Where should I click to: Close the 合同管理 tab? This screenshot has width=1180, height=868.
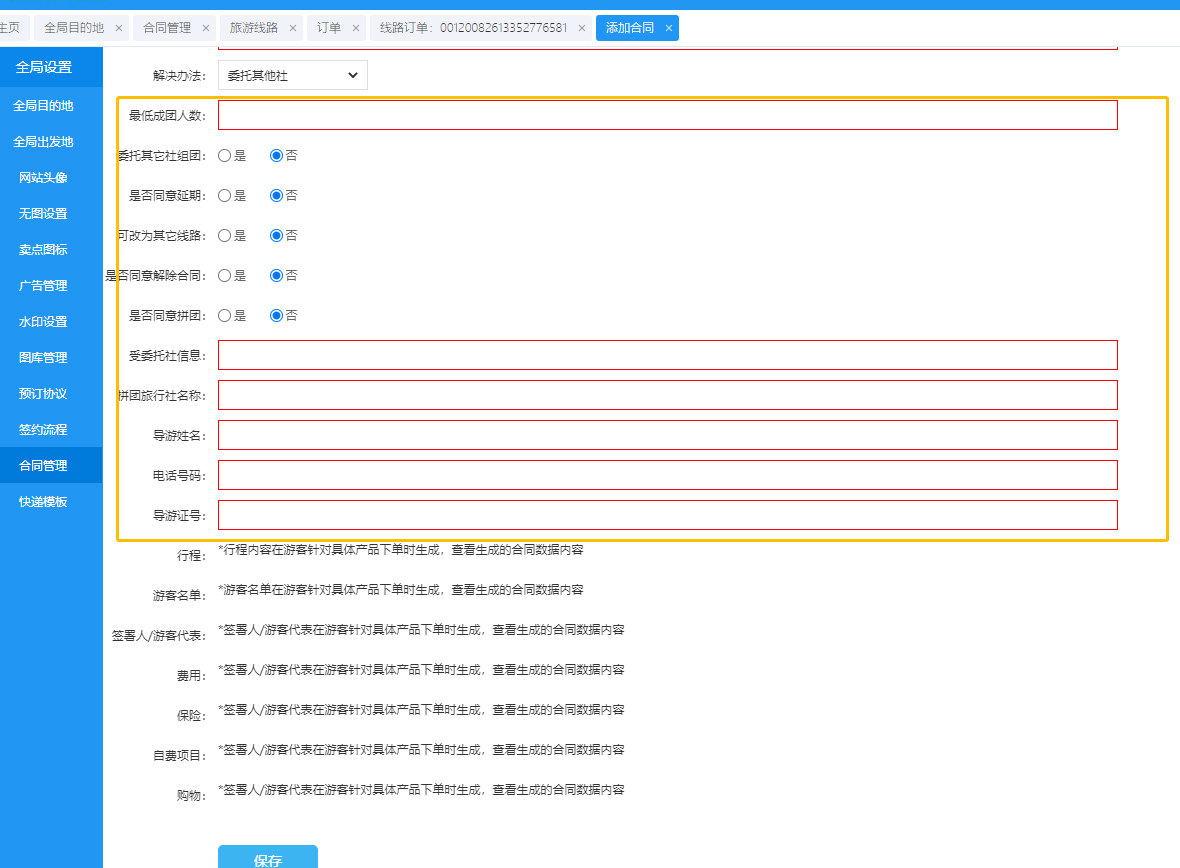coord(206,28)
